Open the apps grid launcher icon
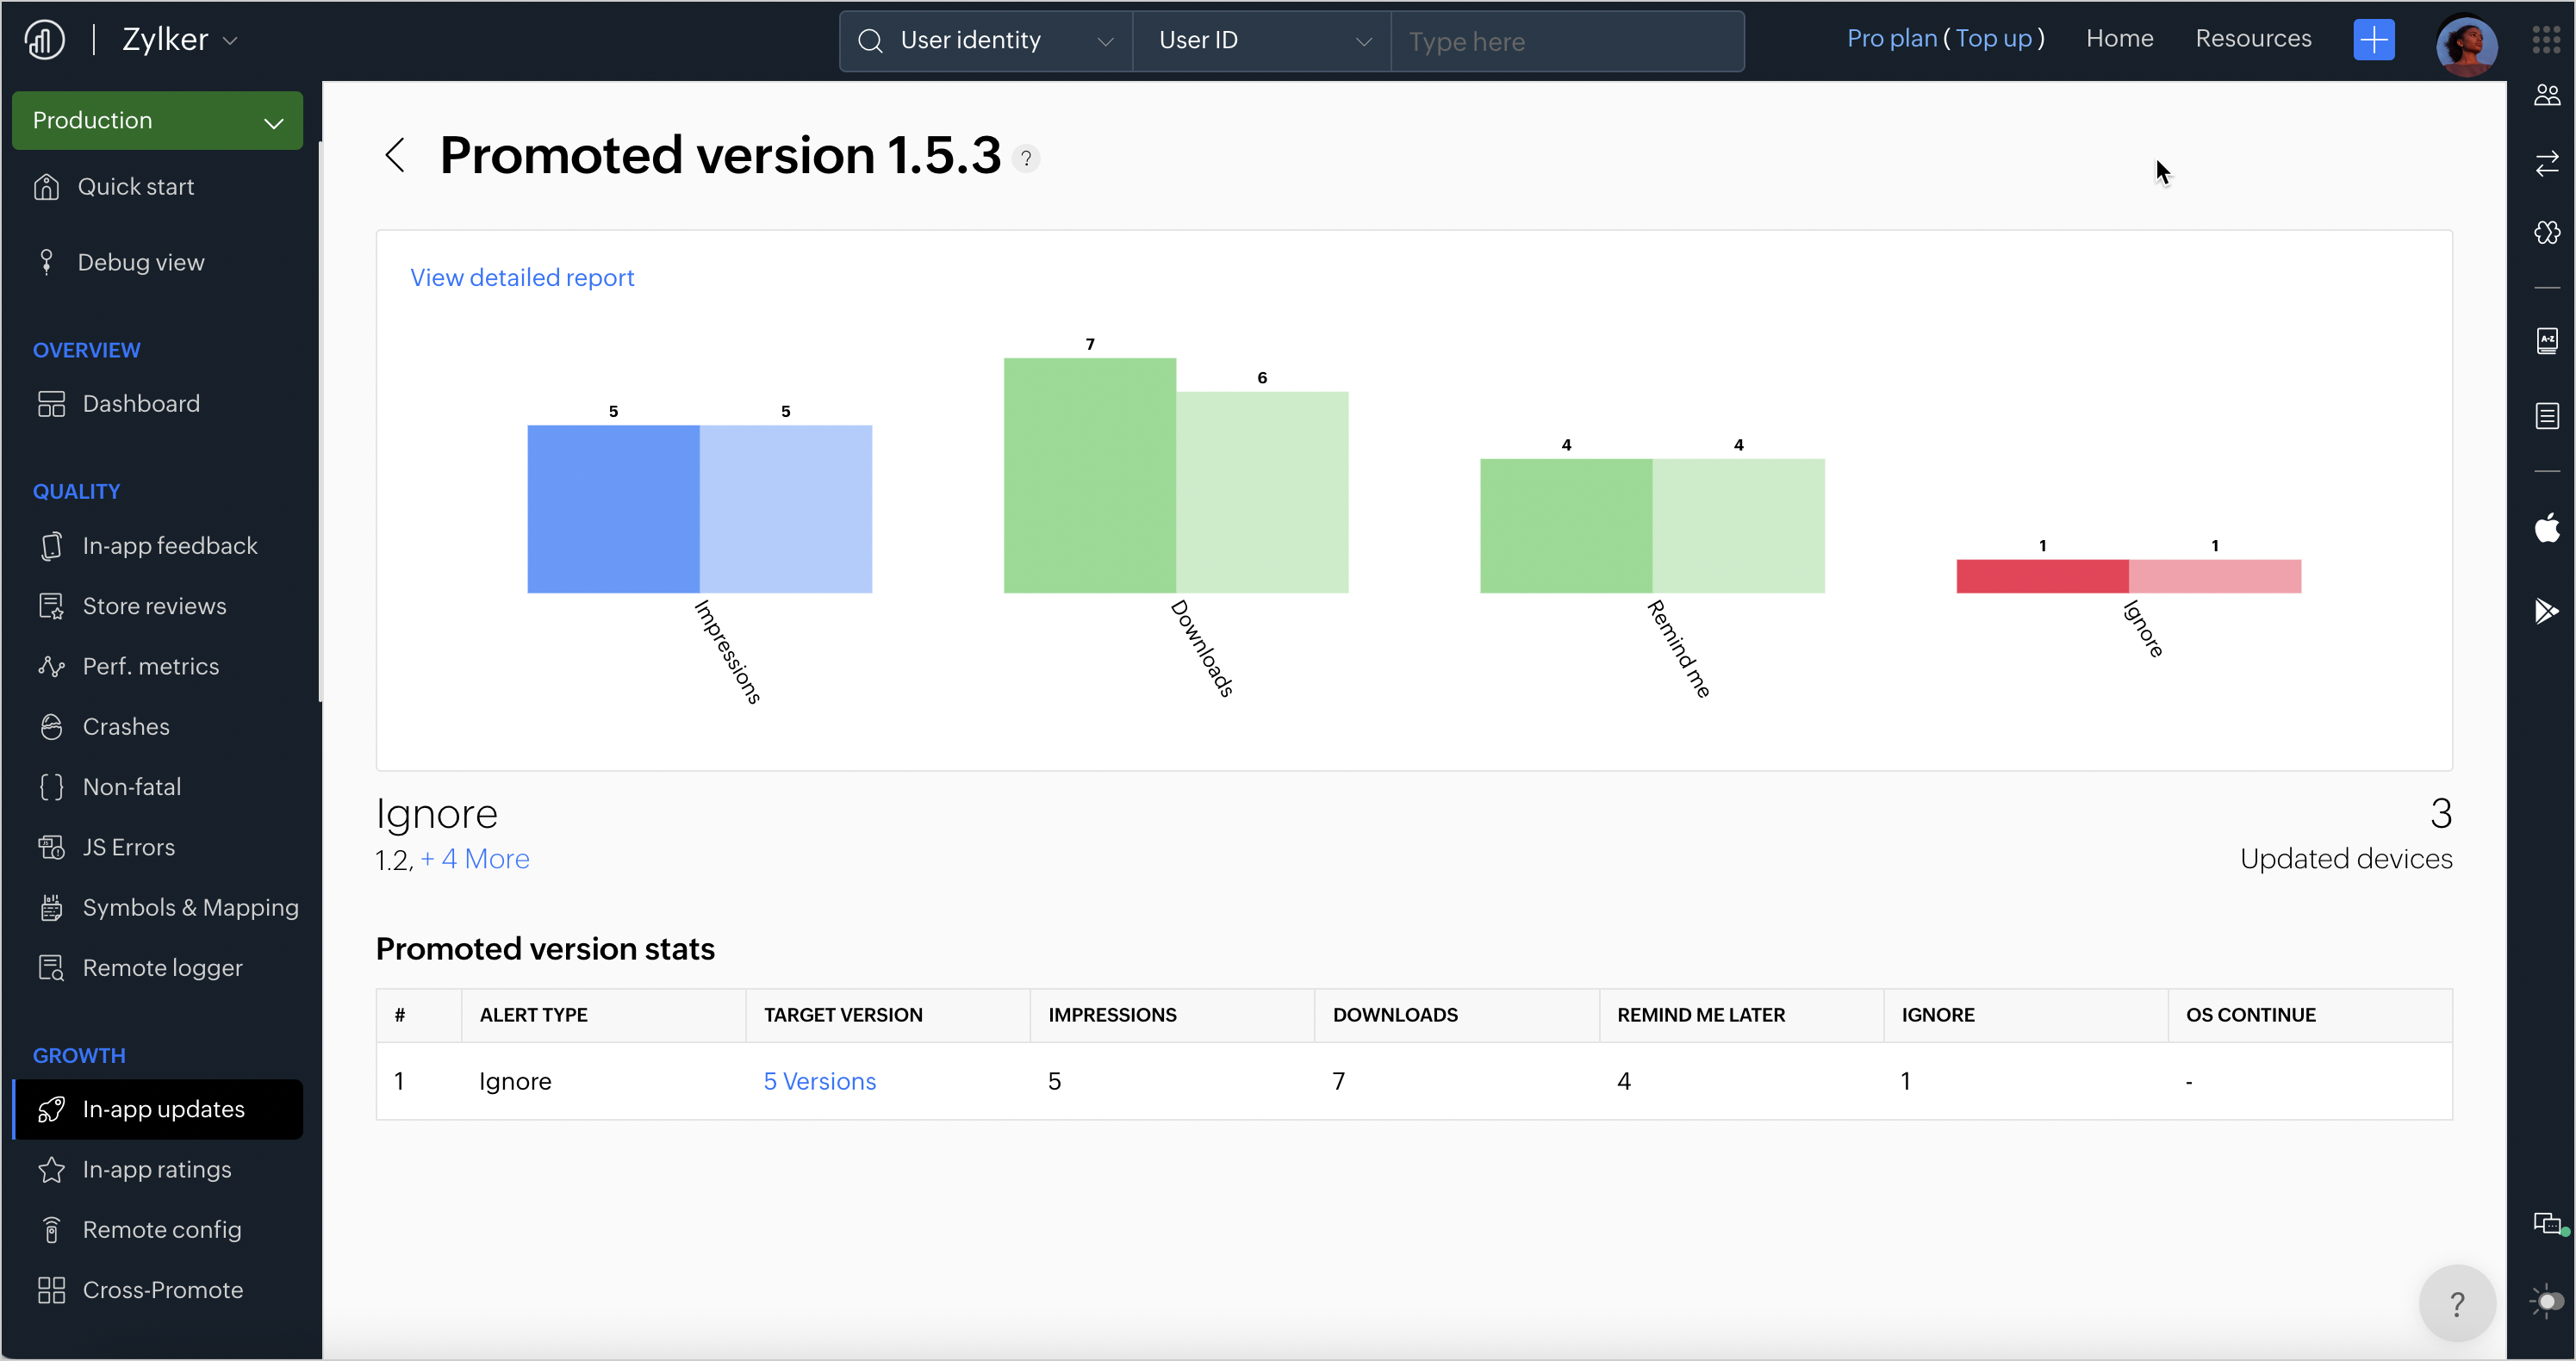This screenshot has width=2576, height=1361. click(x=2546, y=40)
